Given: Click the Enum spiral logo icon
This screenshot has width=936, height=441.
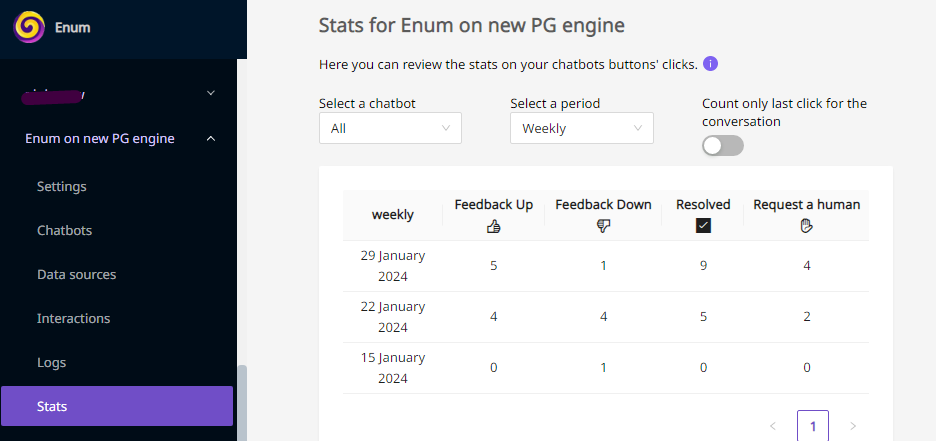Looking at the screenshot, I should (x=29, y=27).
